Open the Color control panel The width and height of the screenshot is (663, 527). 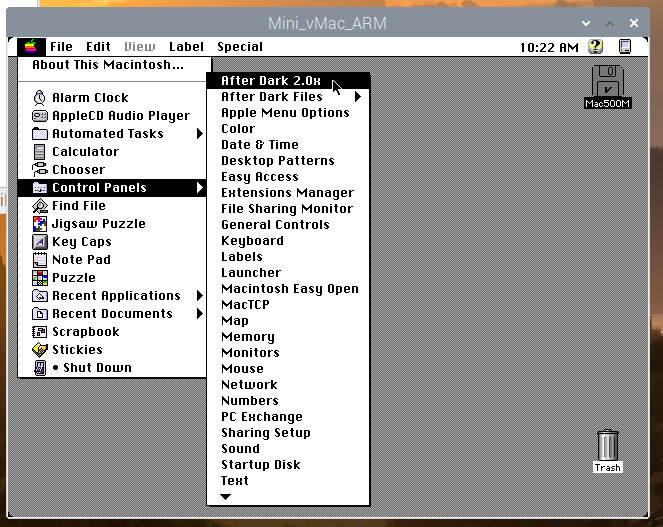click(288, 129)
